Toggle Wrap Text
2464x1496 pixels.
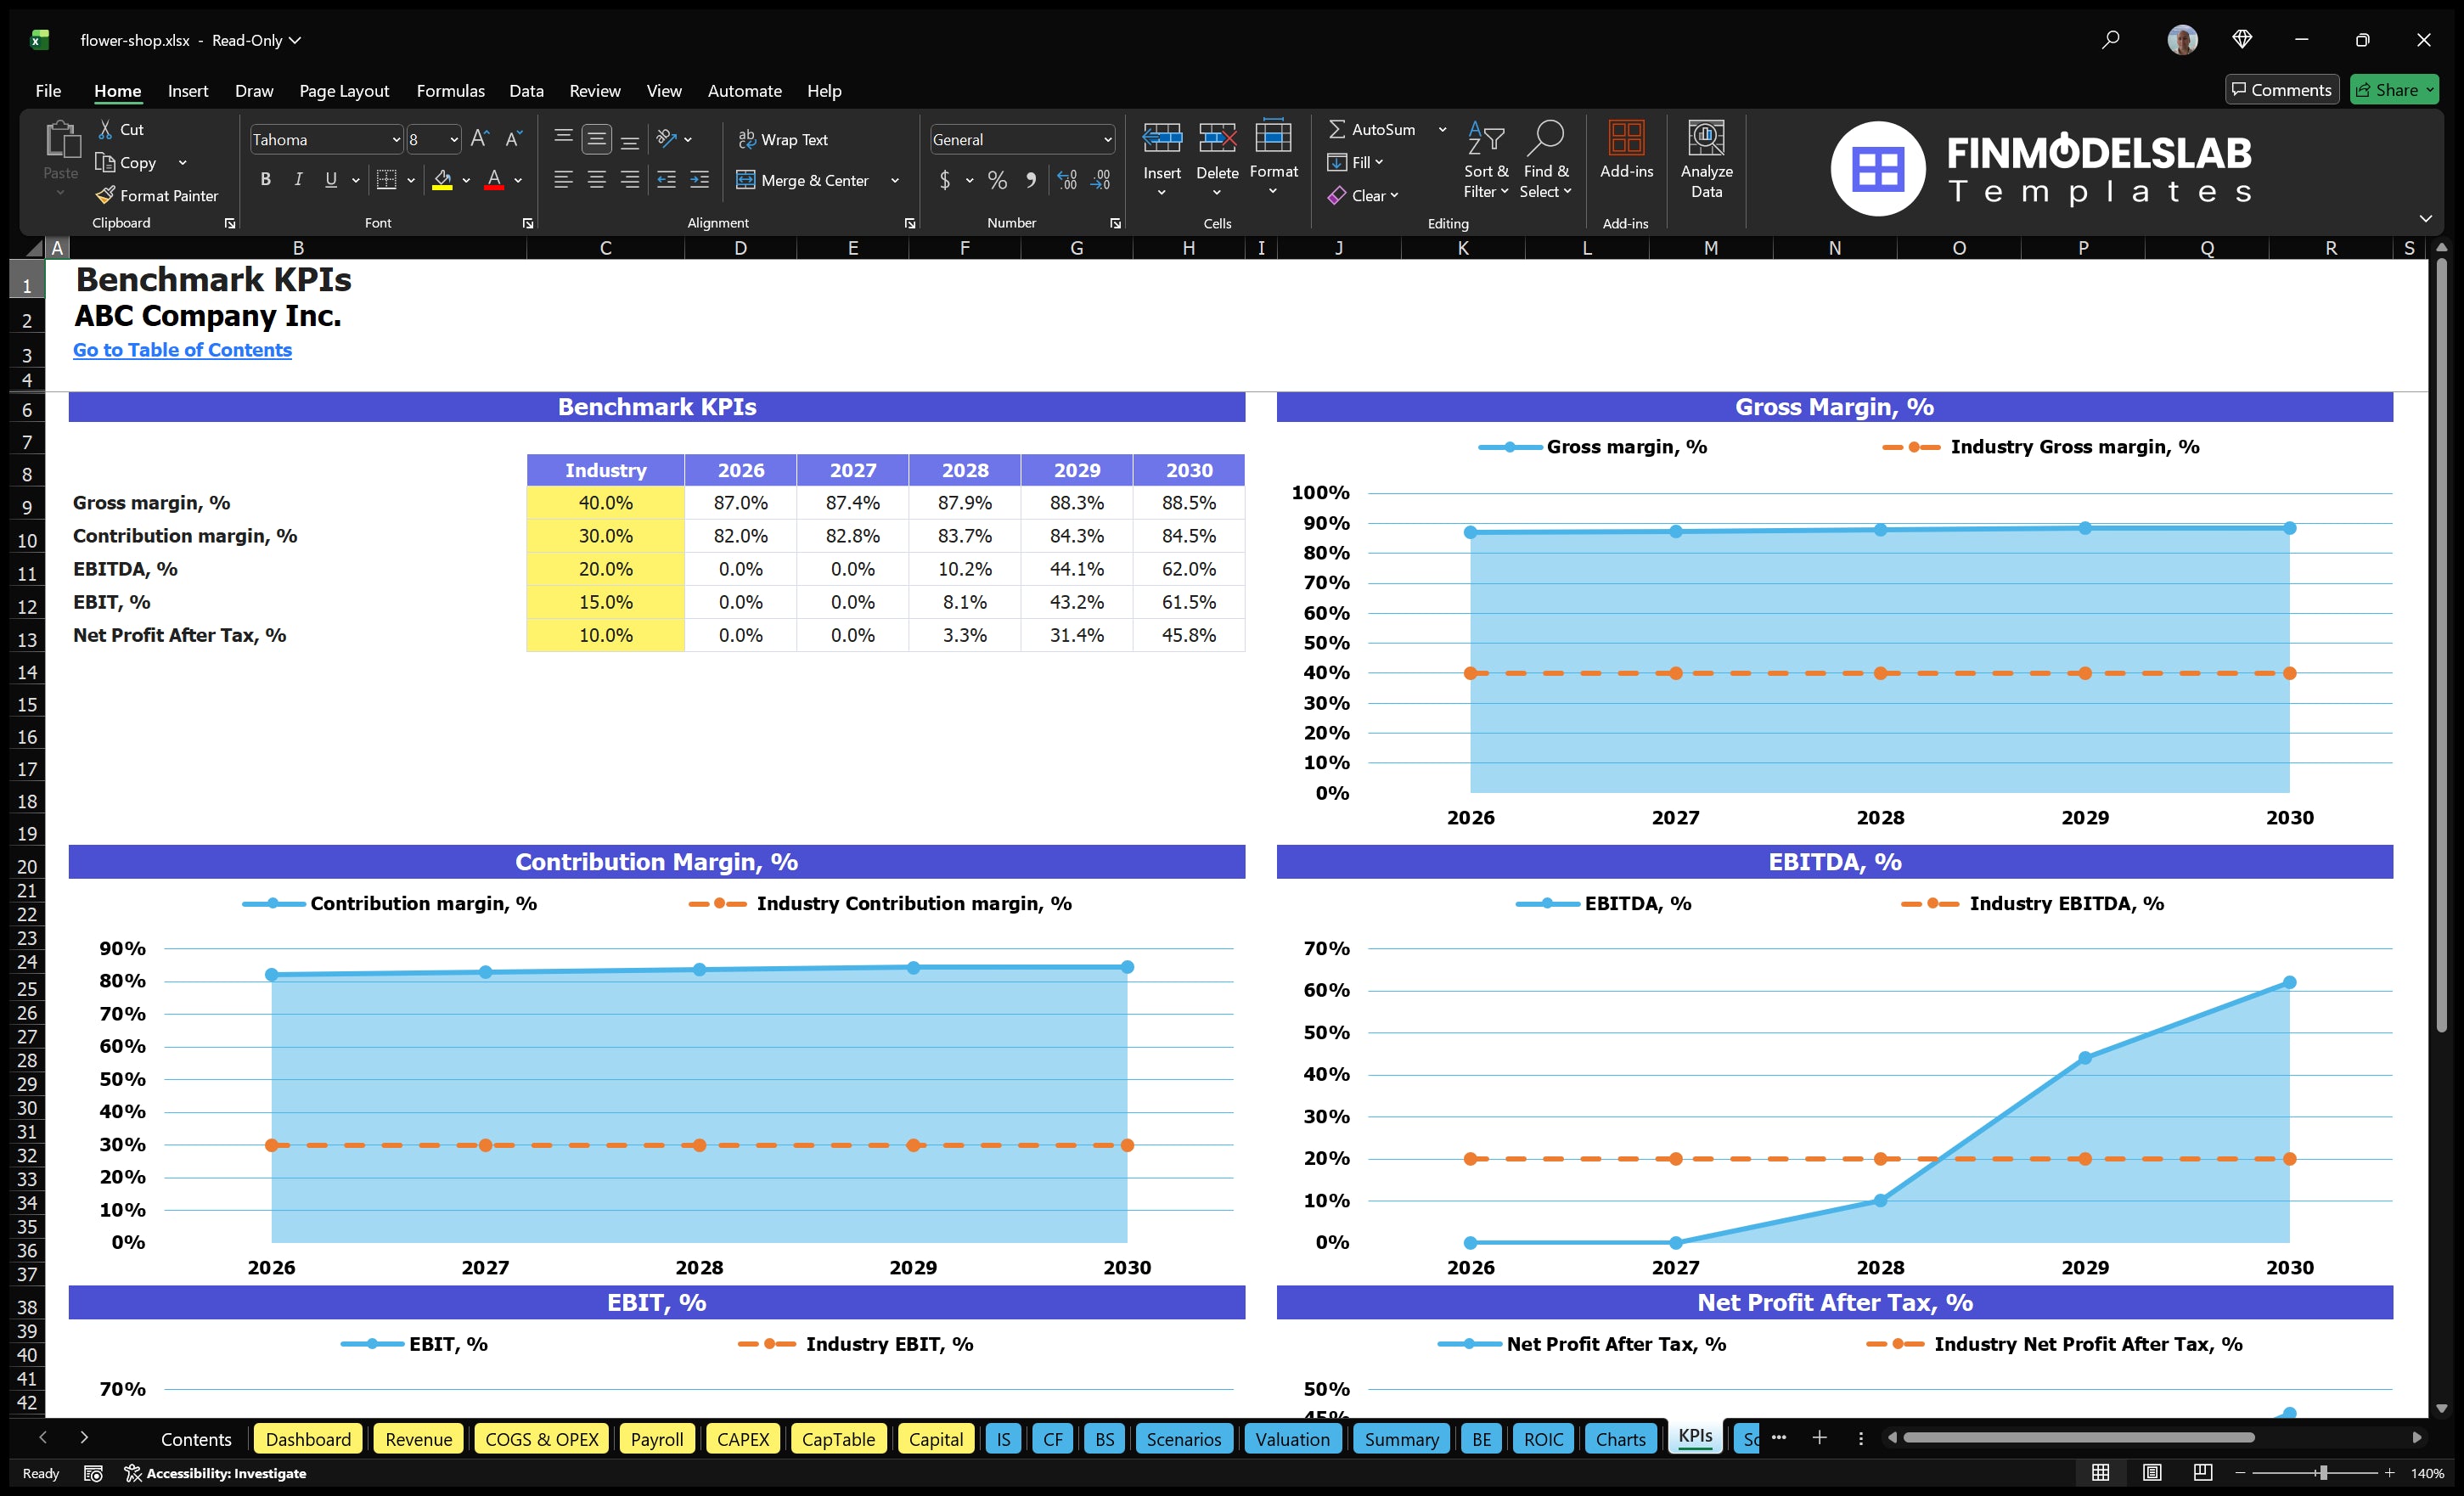784,139
